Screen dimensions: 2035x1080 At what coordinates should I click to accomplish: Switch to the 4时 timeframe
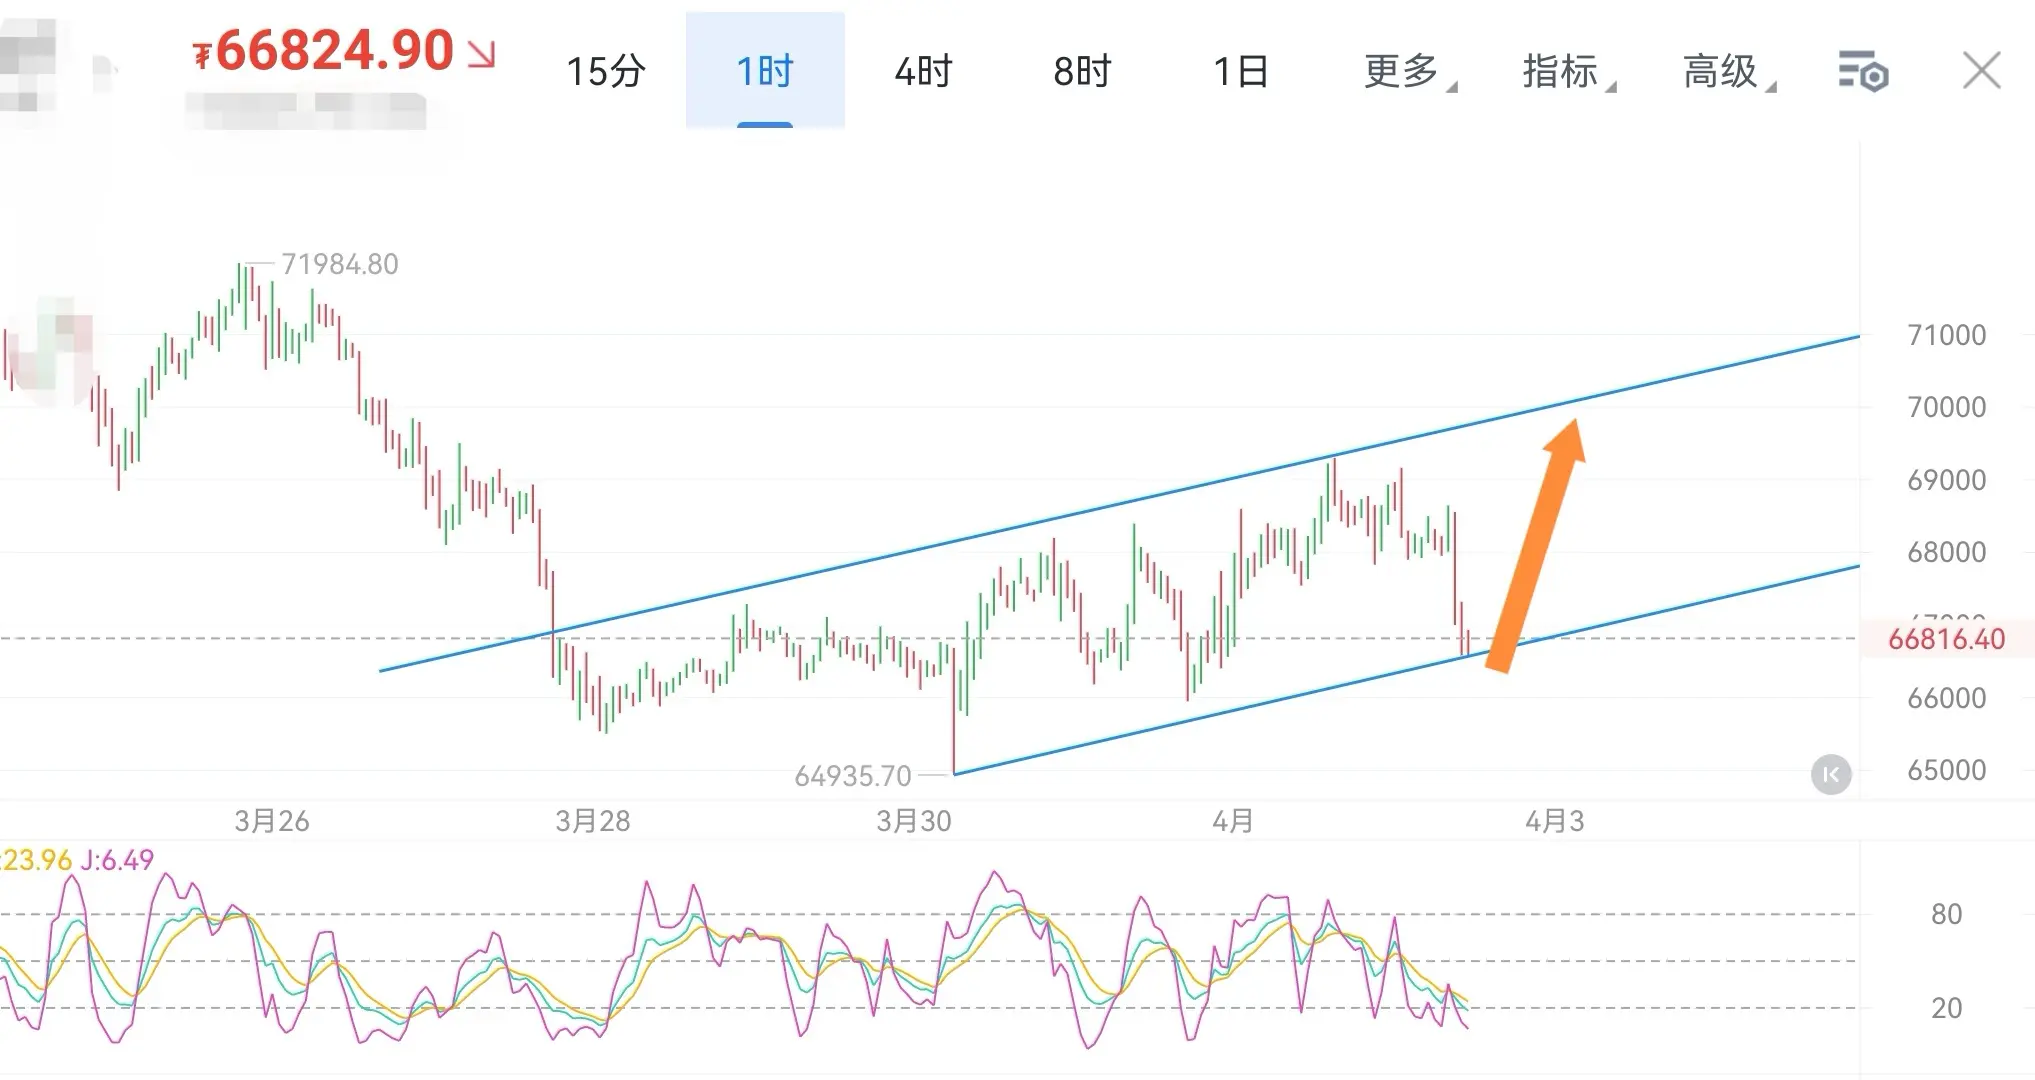[923, 71]
